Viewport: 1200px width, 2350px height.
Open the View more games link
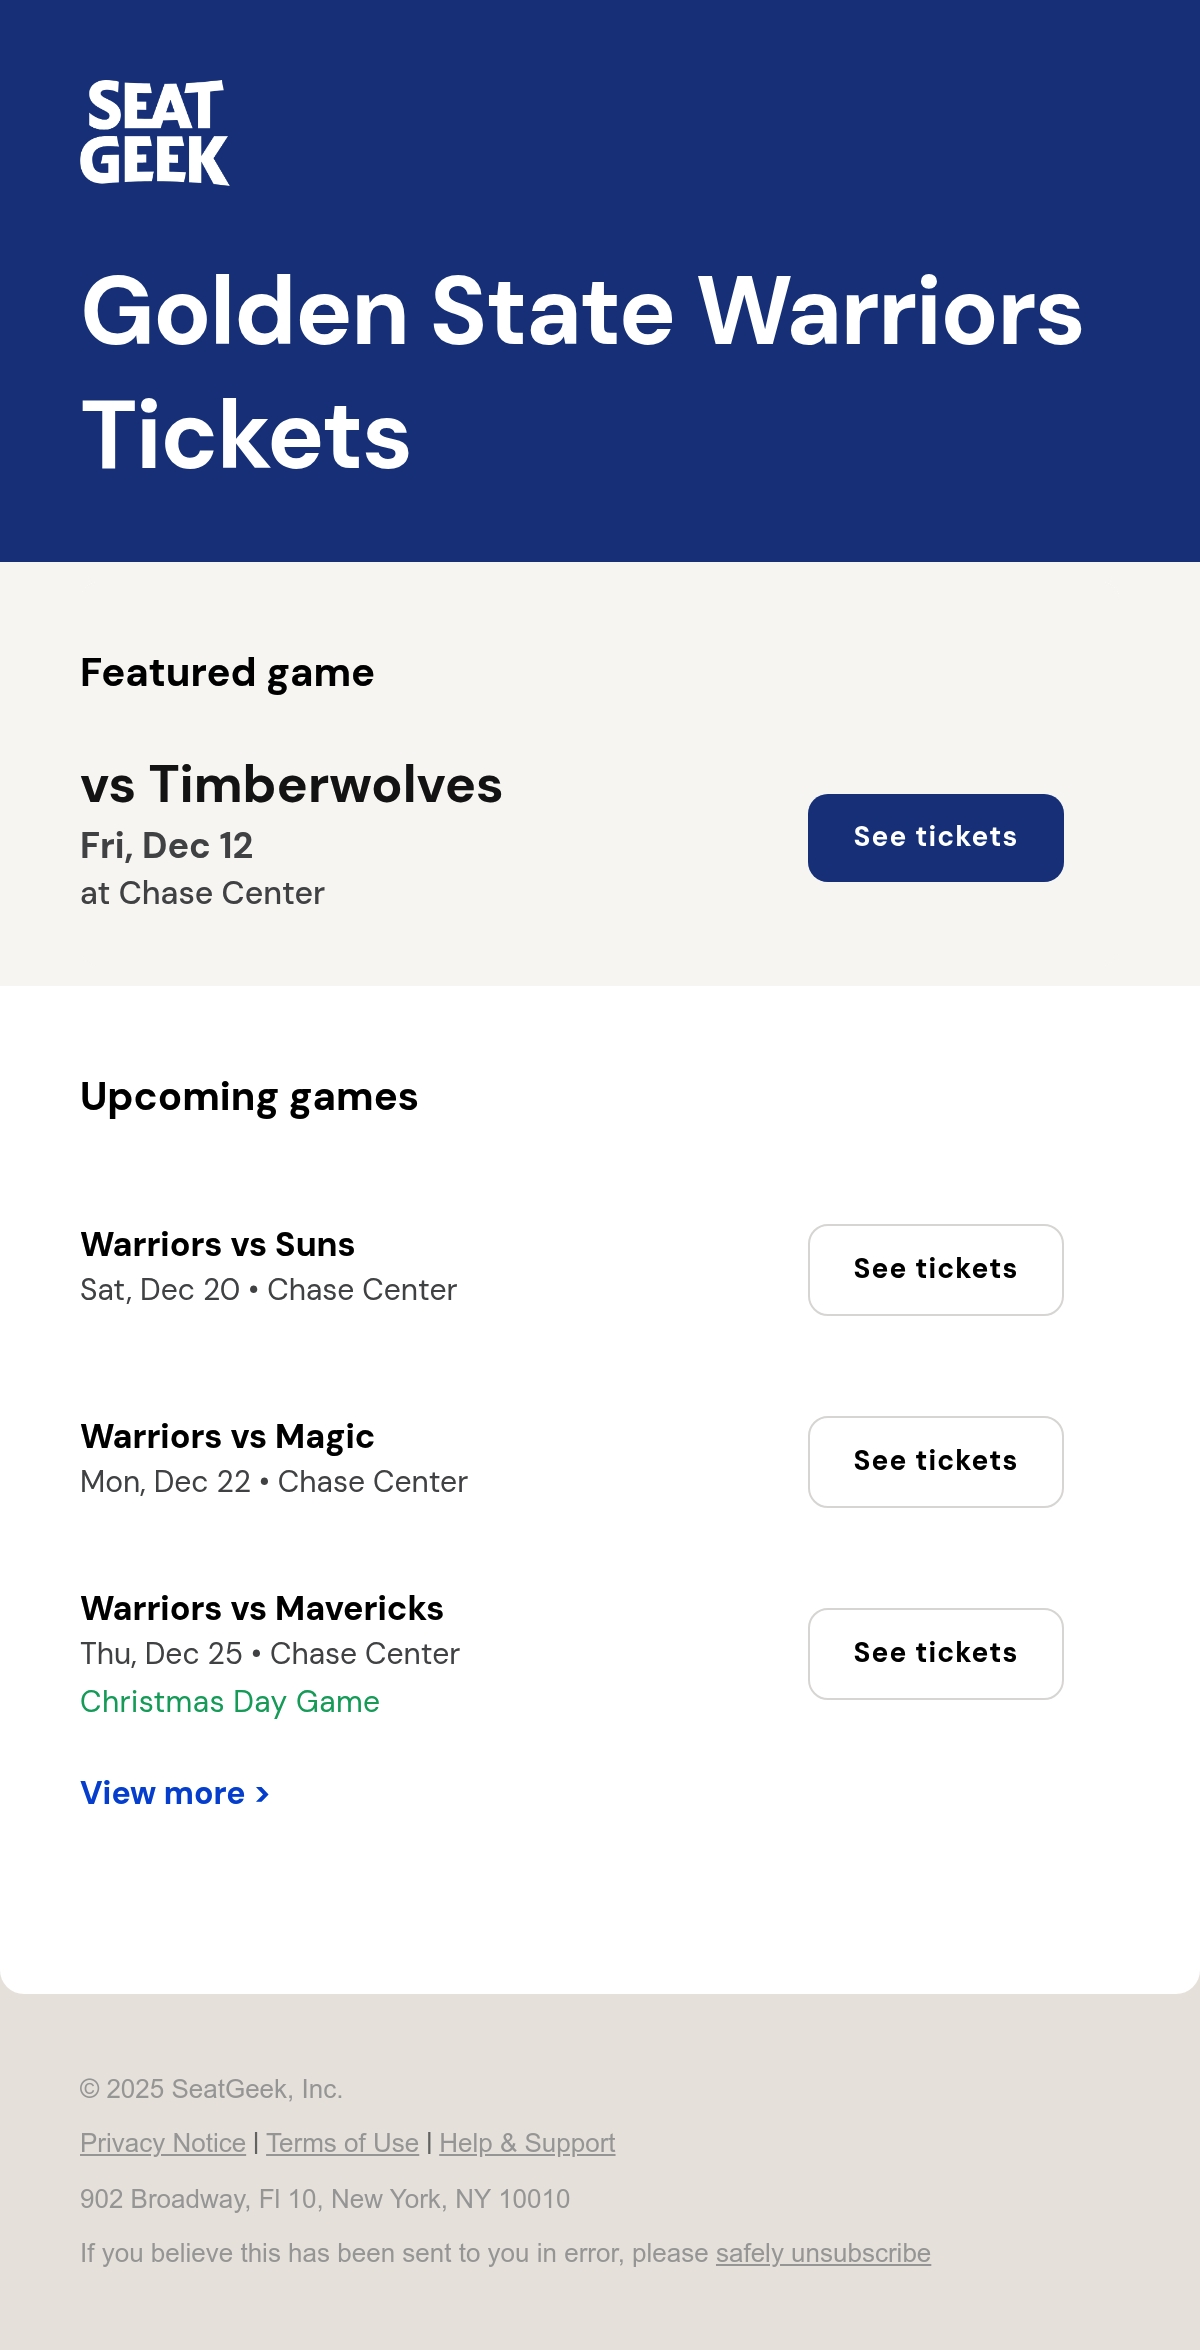tap(175, 1793)
